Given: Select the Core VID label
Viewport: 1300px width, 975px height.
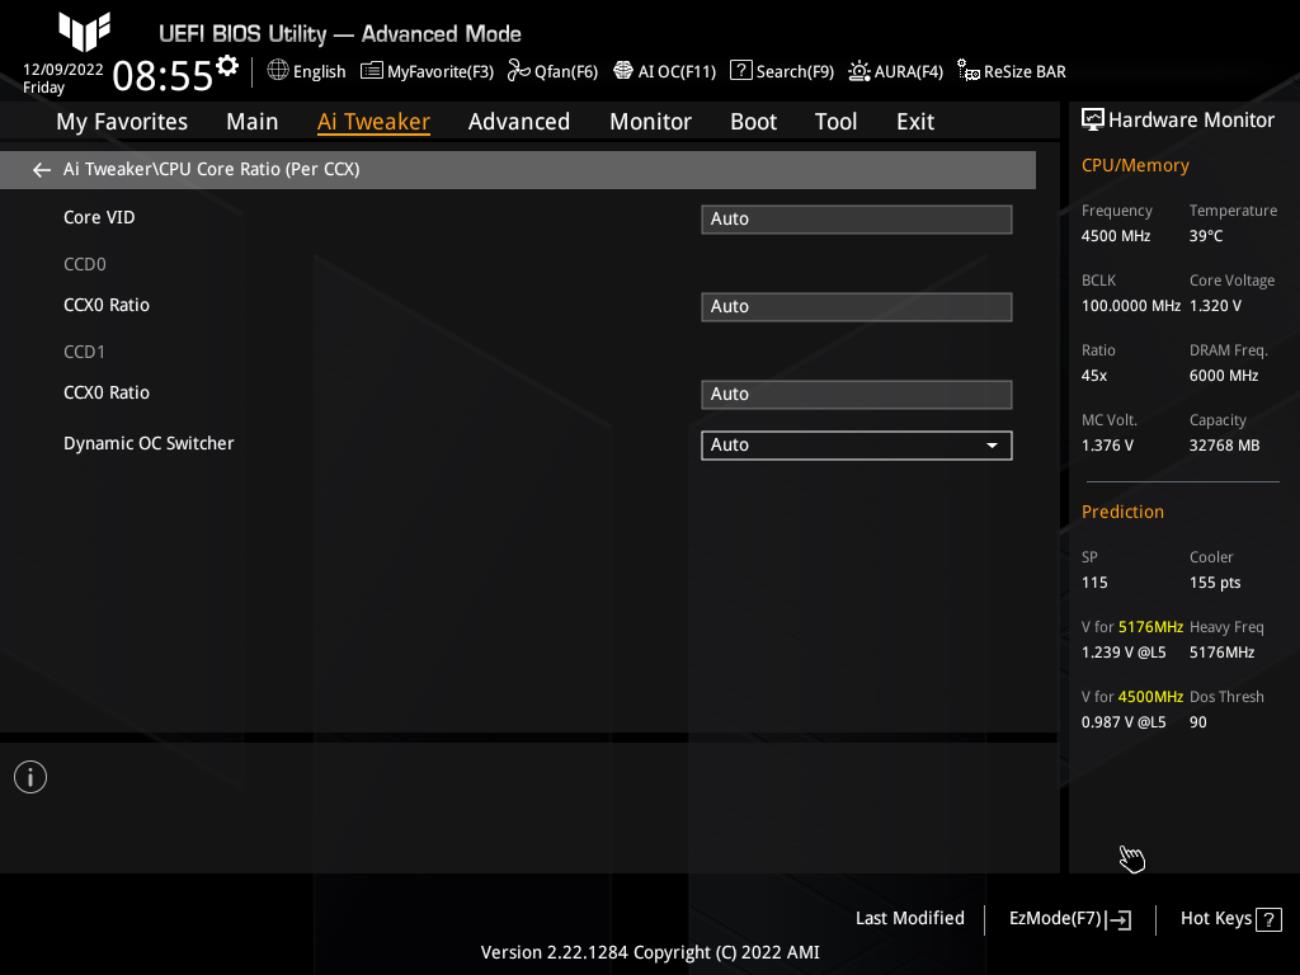Looking at the screenshot, I should point(99,217).
